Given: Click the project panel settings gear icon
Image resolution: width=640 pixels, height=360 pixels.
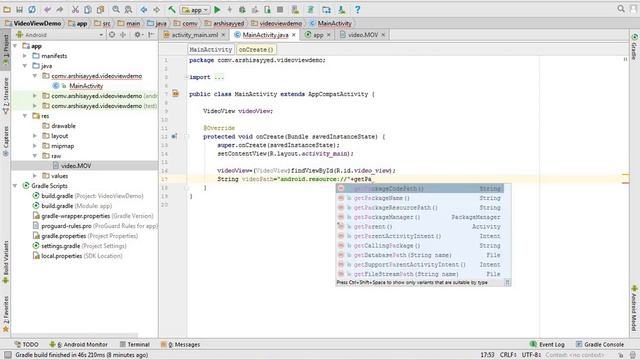Looking at the screenshot, I should tap(138, 35).
